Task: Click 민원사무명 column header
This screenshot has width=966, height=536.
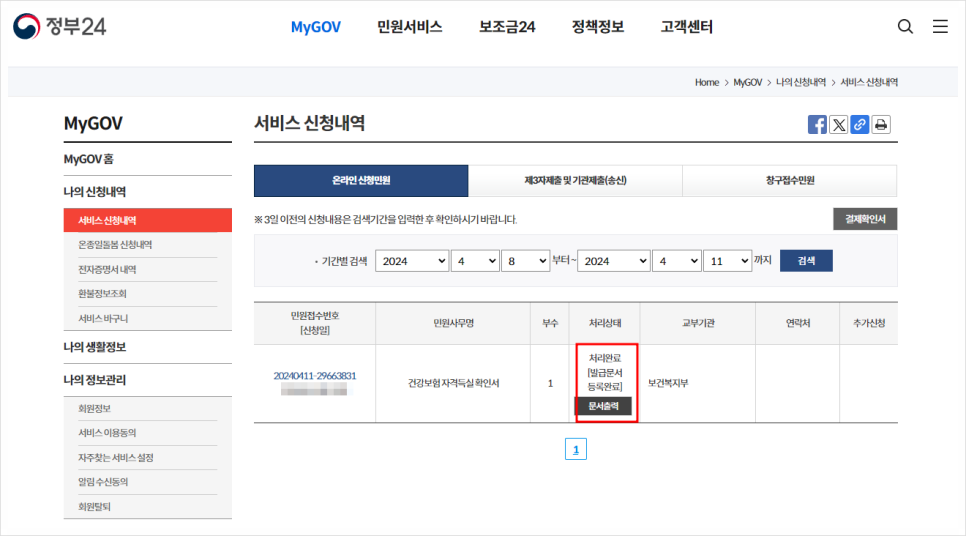Action: click(x=453, y=323)
